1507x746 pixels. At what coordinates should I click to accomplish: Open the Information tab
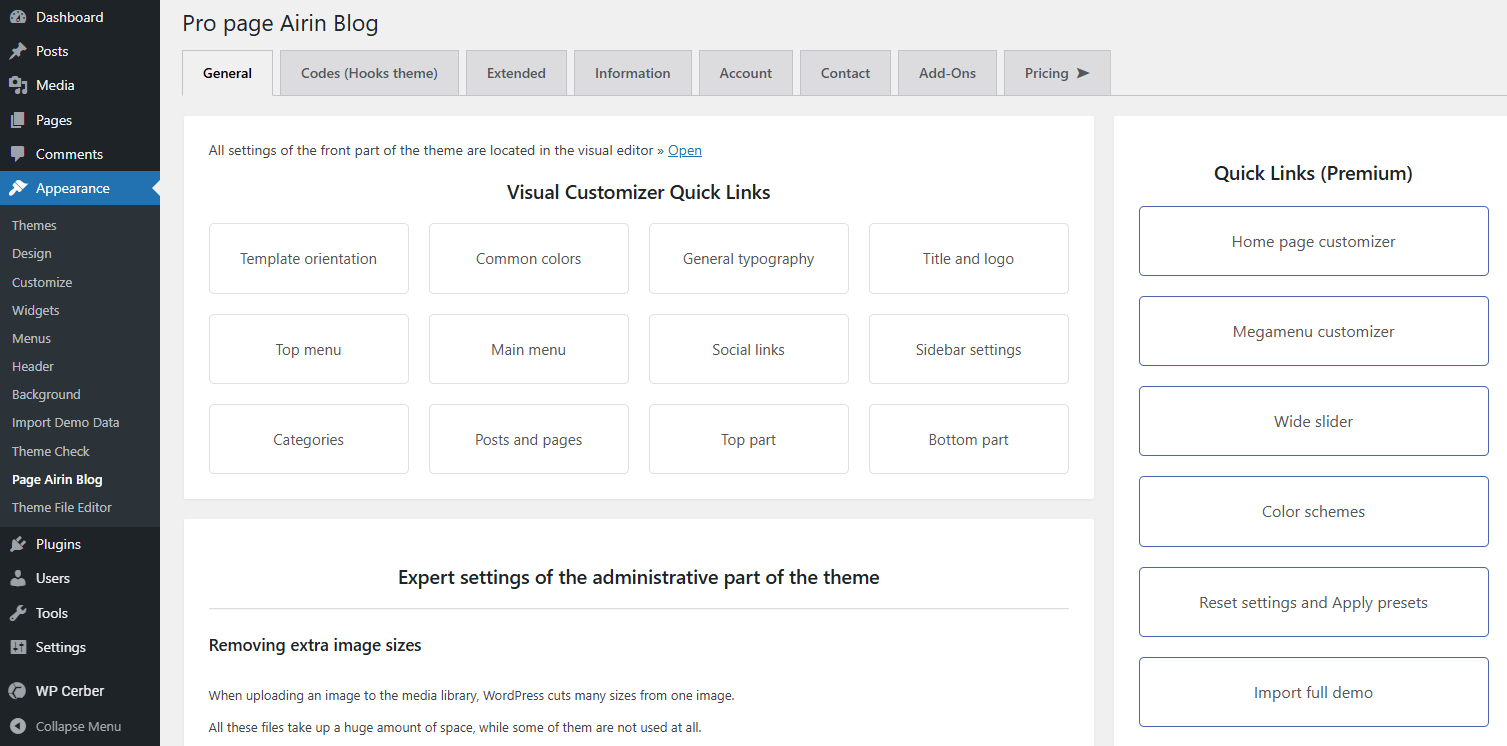[x=633, y=73]
